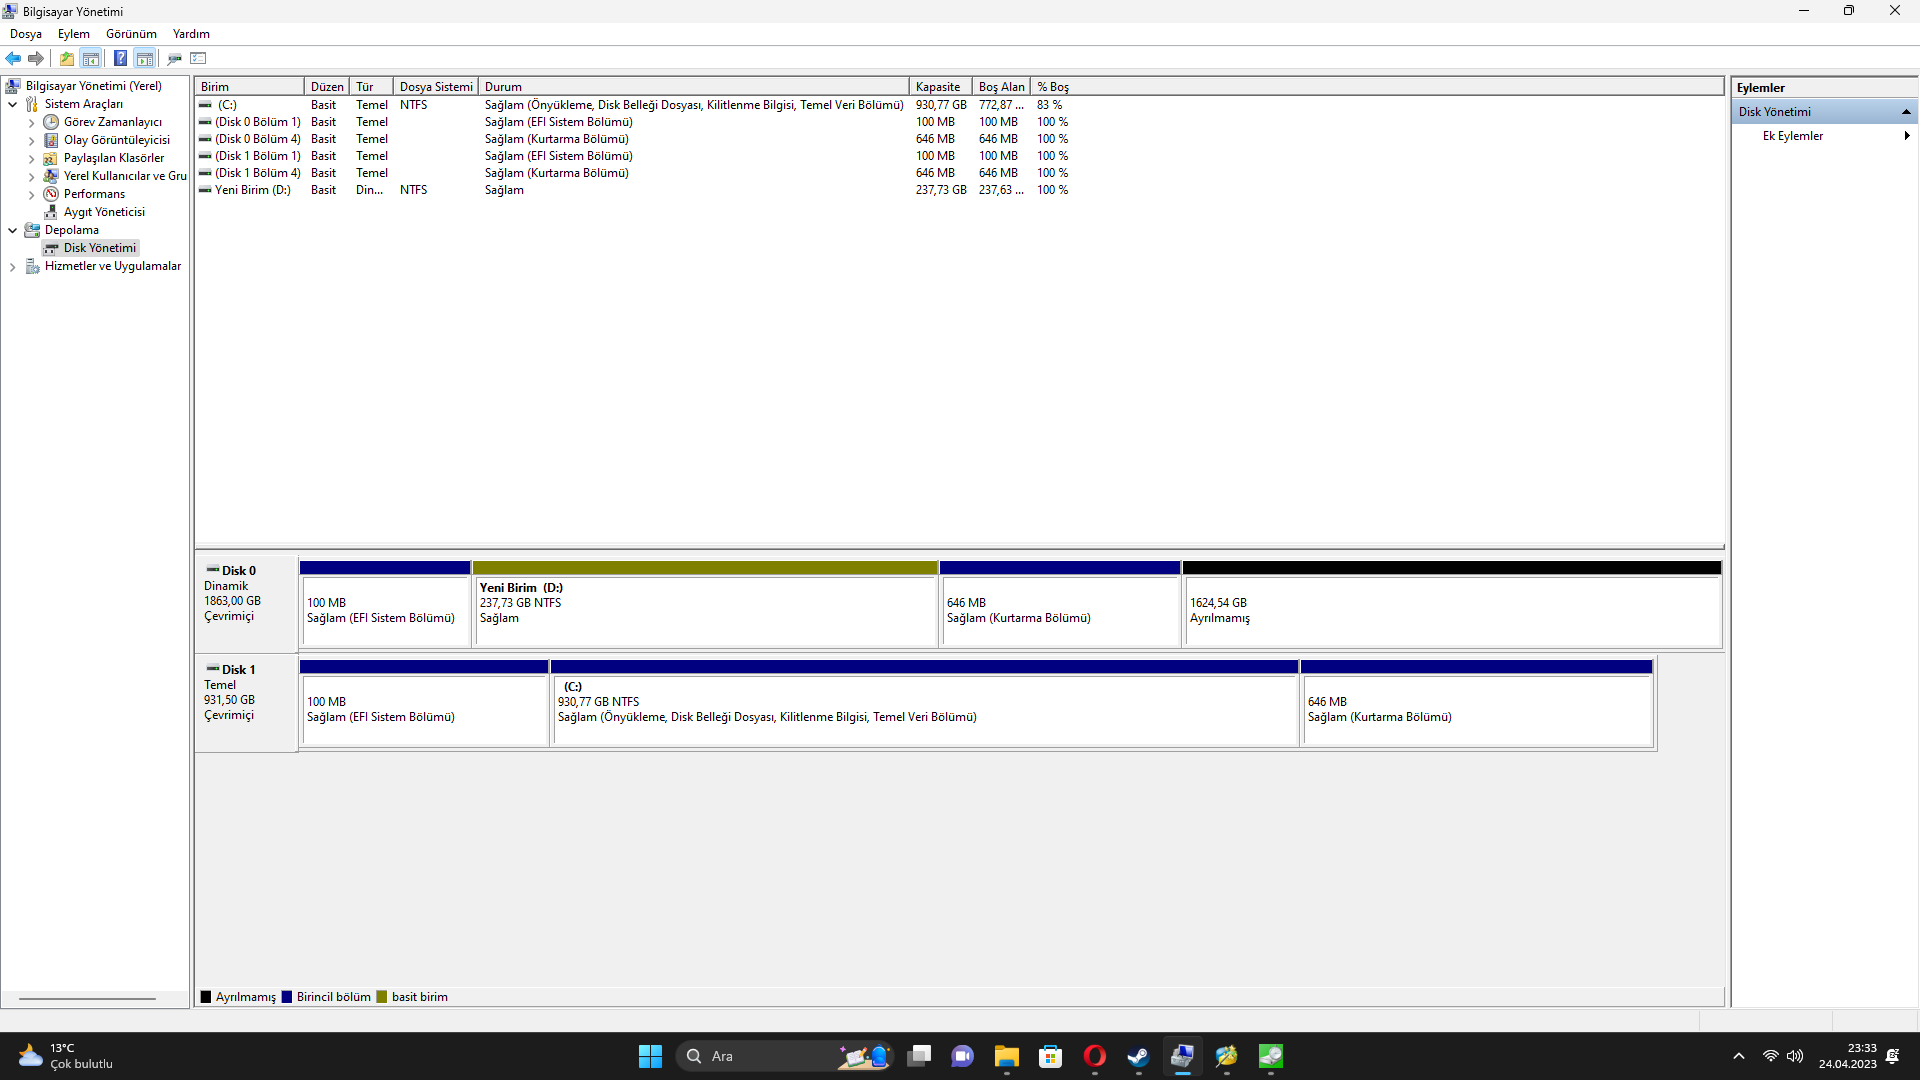1920x1080 pixels.
Task: Sort by the Kapasite column header
Action: (x=938, y=87)
